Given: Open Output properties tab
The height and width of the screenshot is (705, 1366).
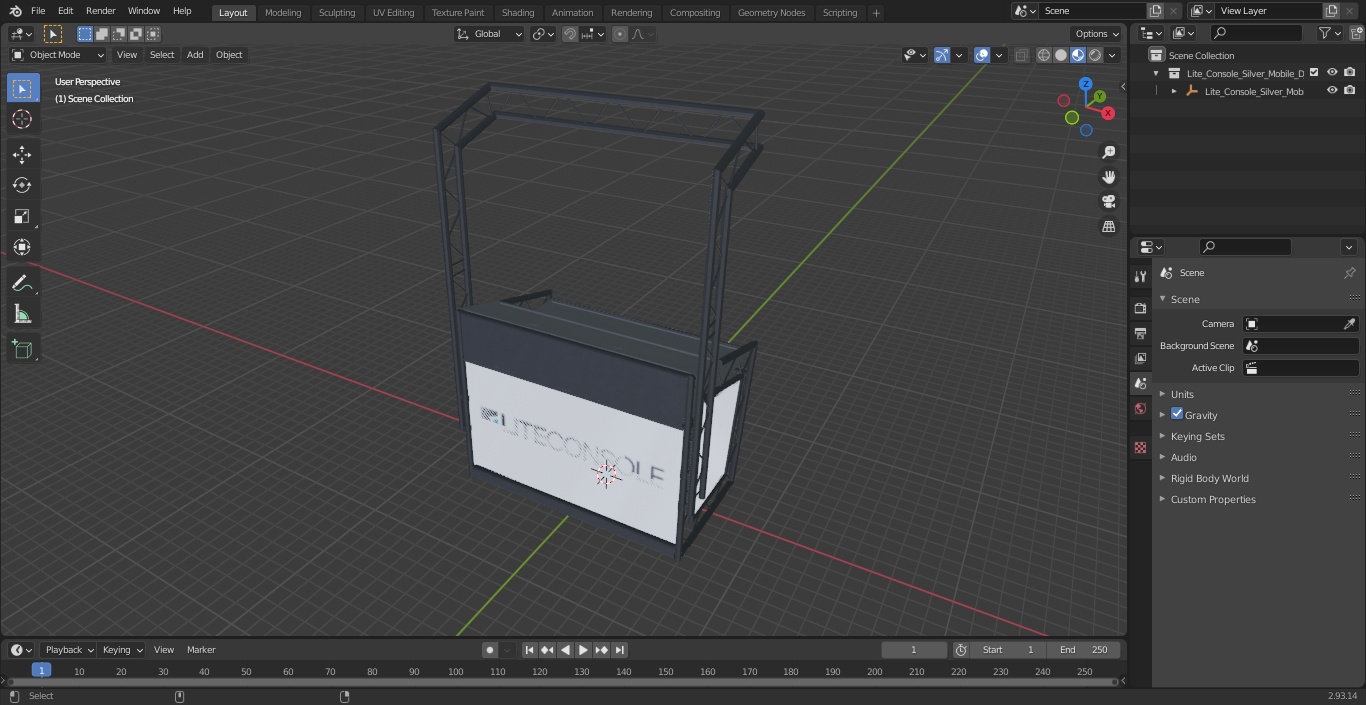Looking at the screenshot, I should pos(1140,333).
